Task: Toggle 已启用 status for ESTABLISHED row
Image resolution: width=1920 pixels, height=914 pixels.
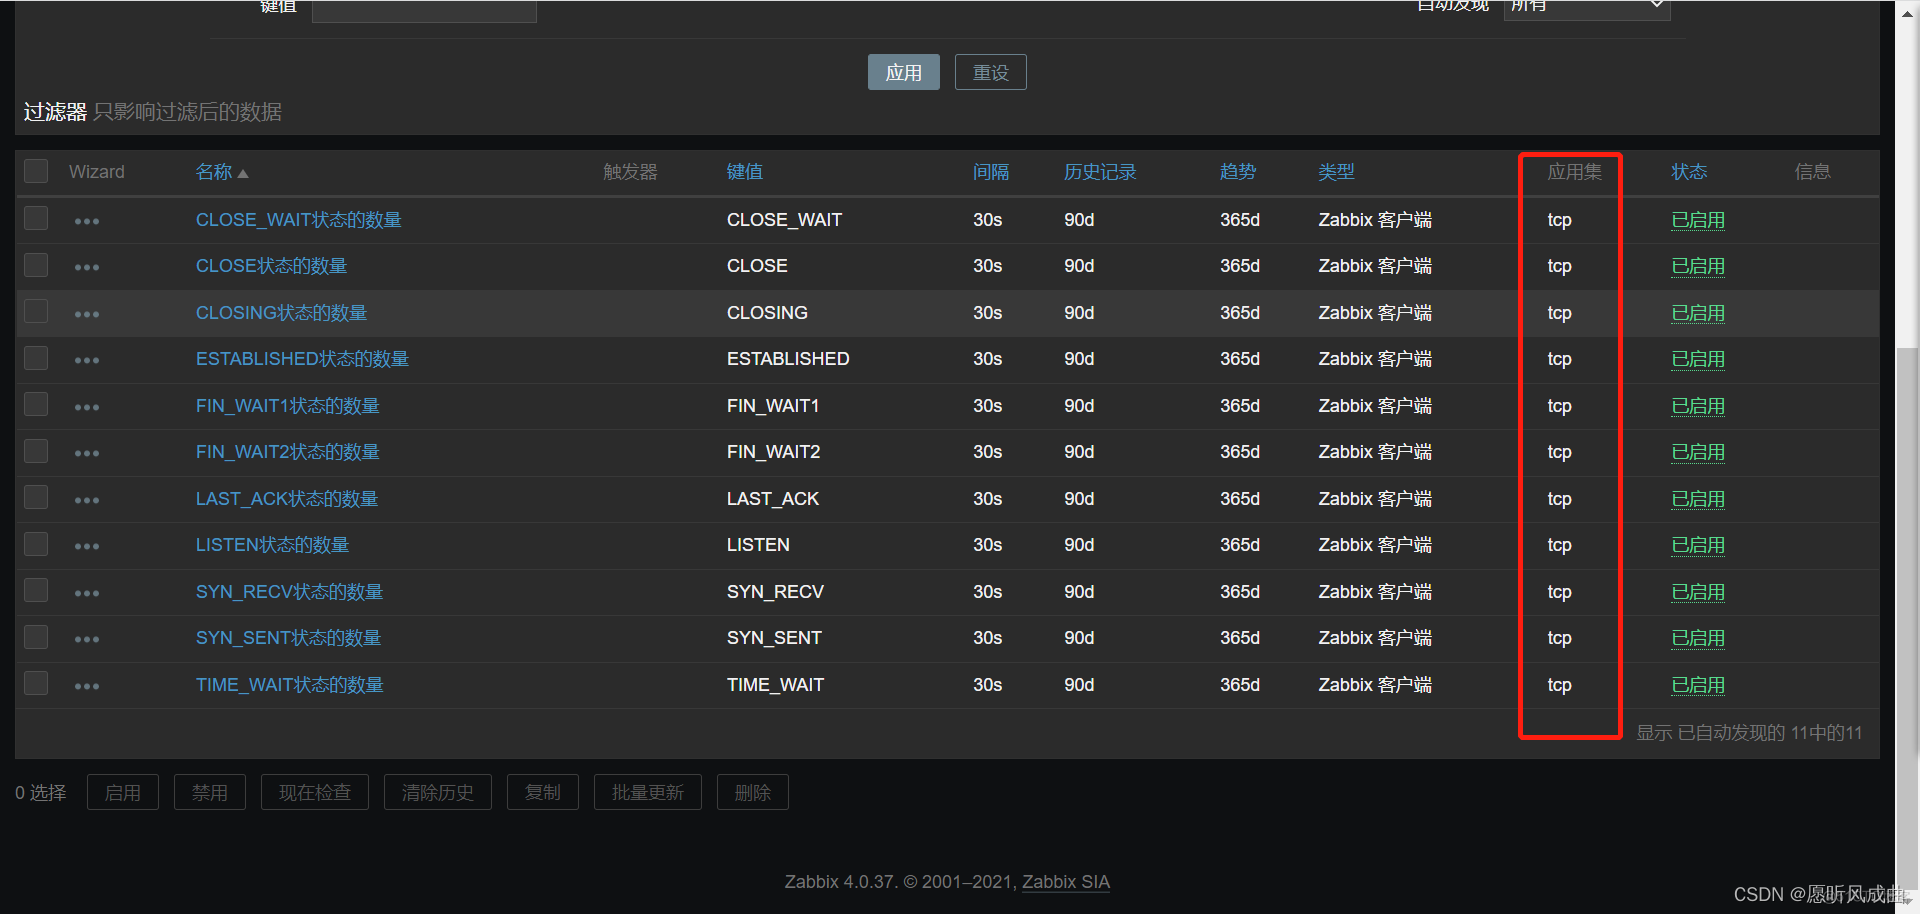Action: 1698,359
